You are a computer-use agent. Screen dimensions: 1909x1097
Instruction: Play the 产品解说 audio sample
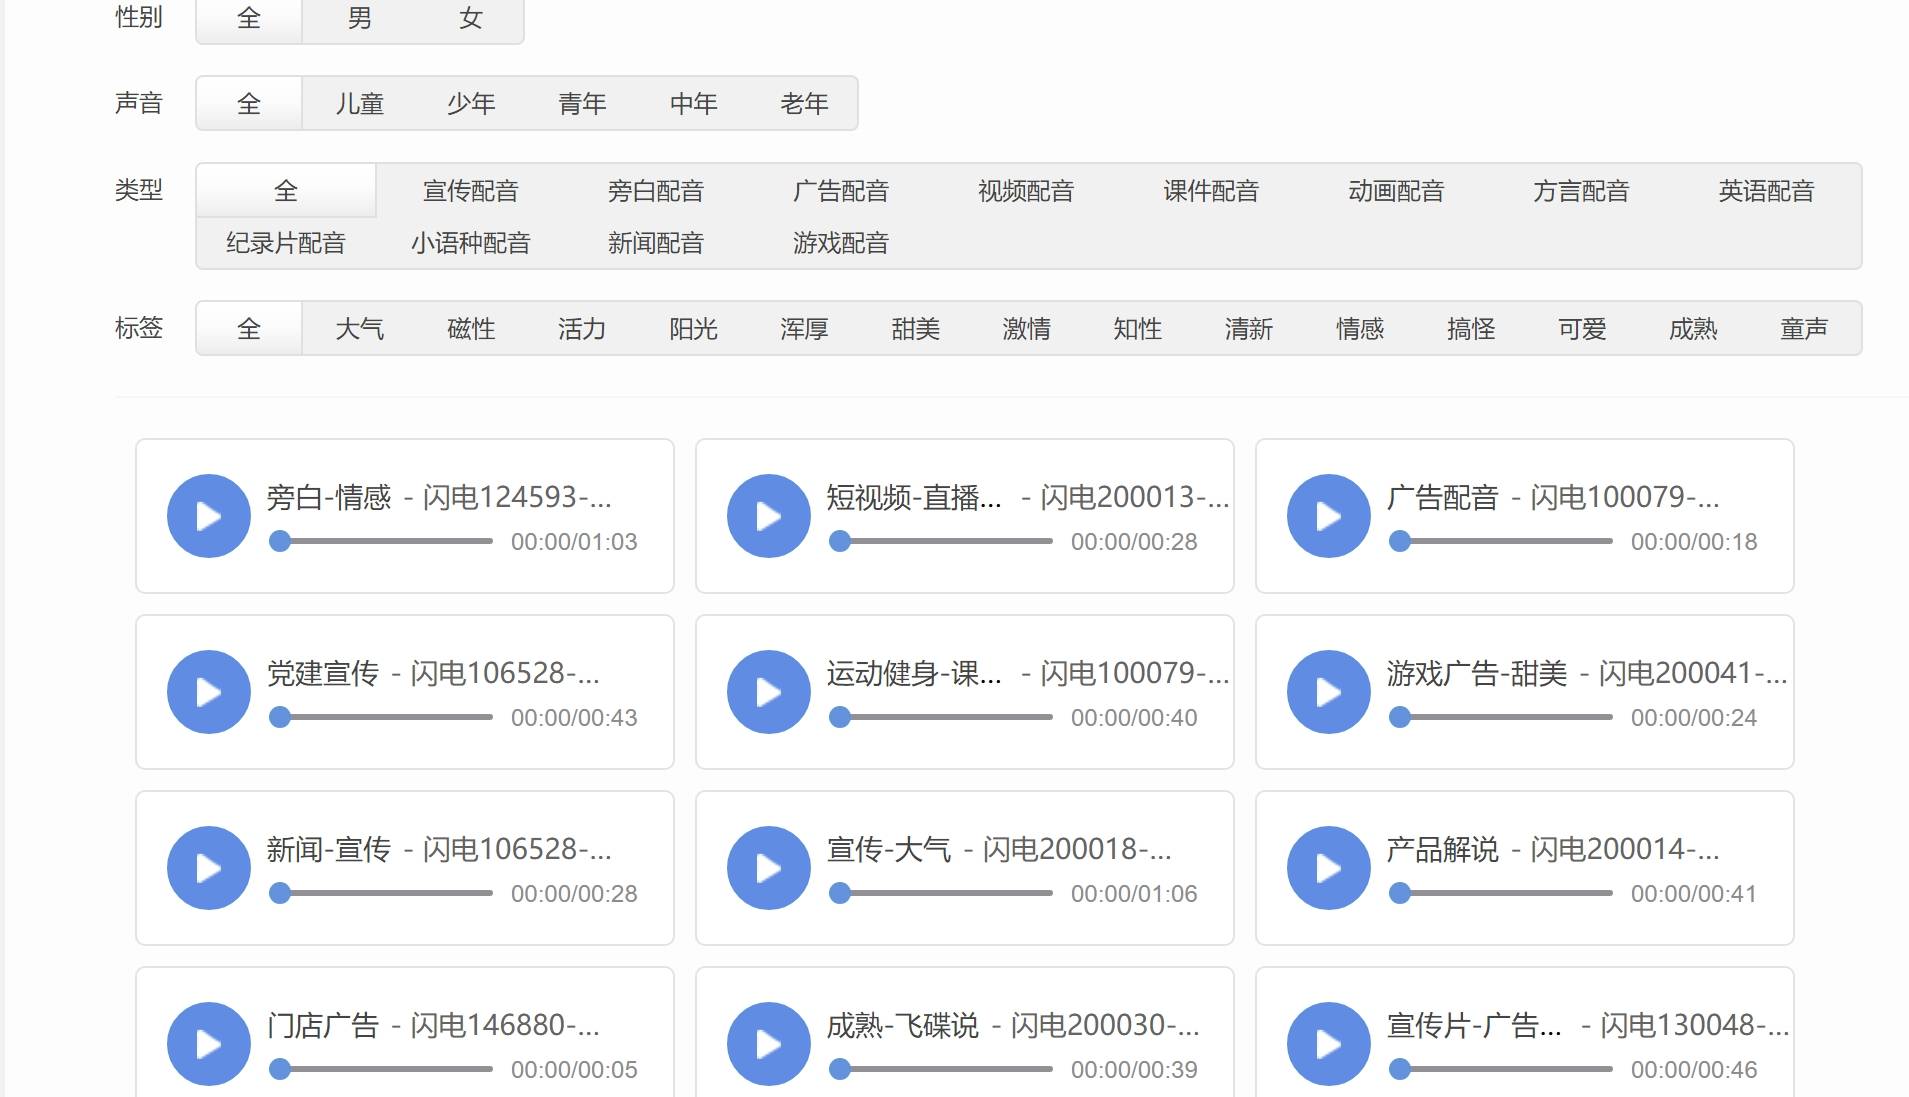click(1328, 868)
